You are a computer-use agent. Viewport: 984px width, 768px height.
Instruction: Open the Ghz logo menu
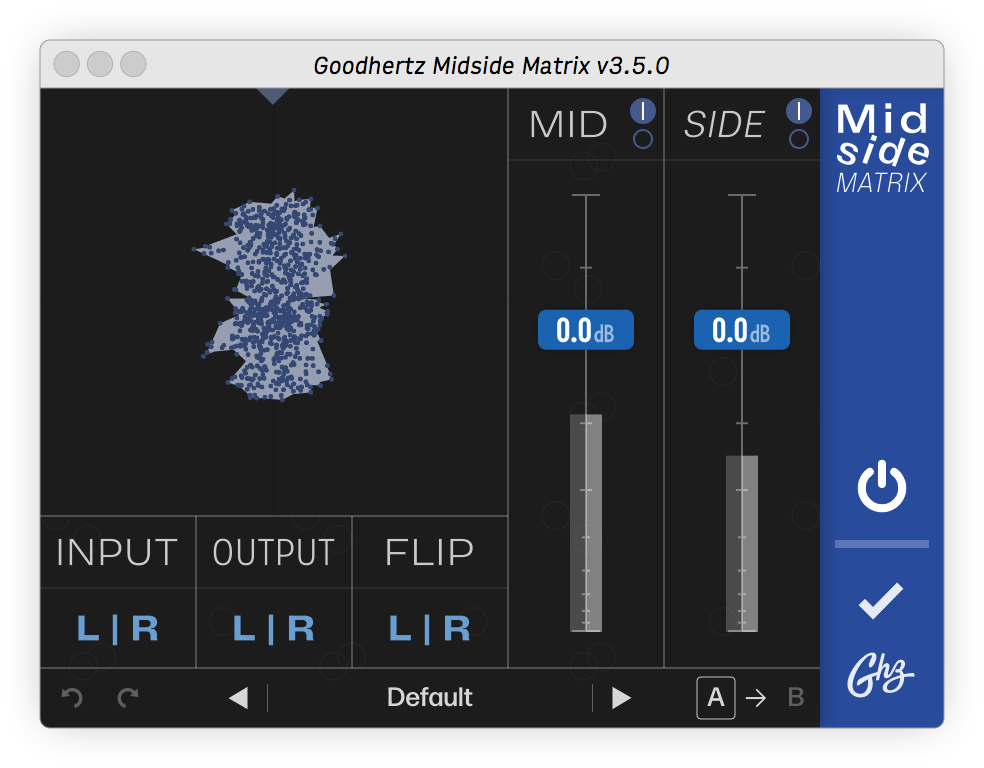point(880,675)
